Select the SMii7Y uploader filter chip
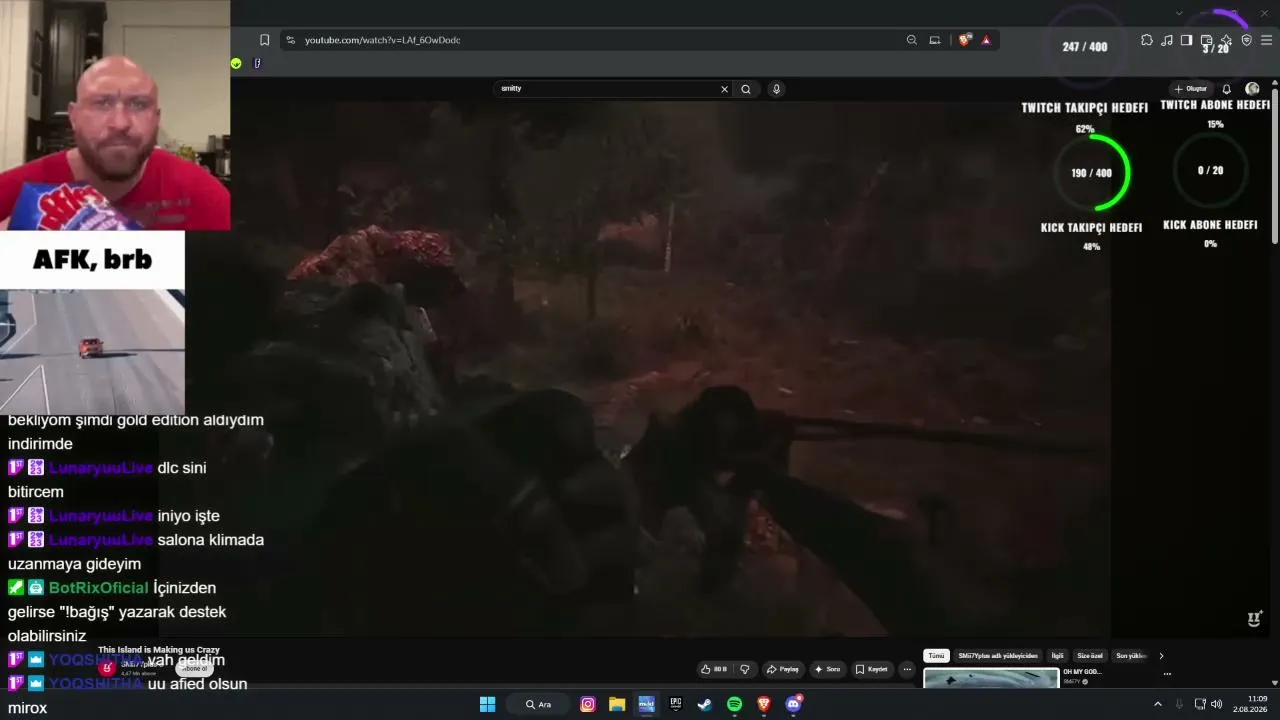The image size is (1280, 720). [x=998, y=656]
